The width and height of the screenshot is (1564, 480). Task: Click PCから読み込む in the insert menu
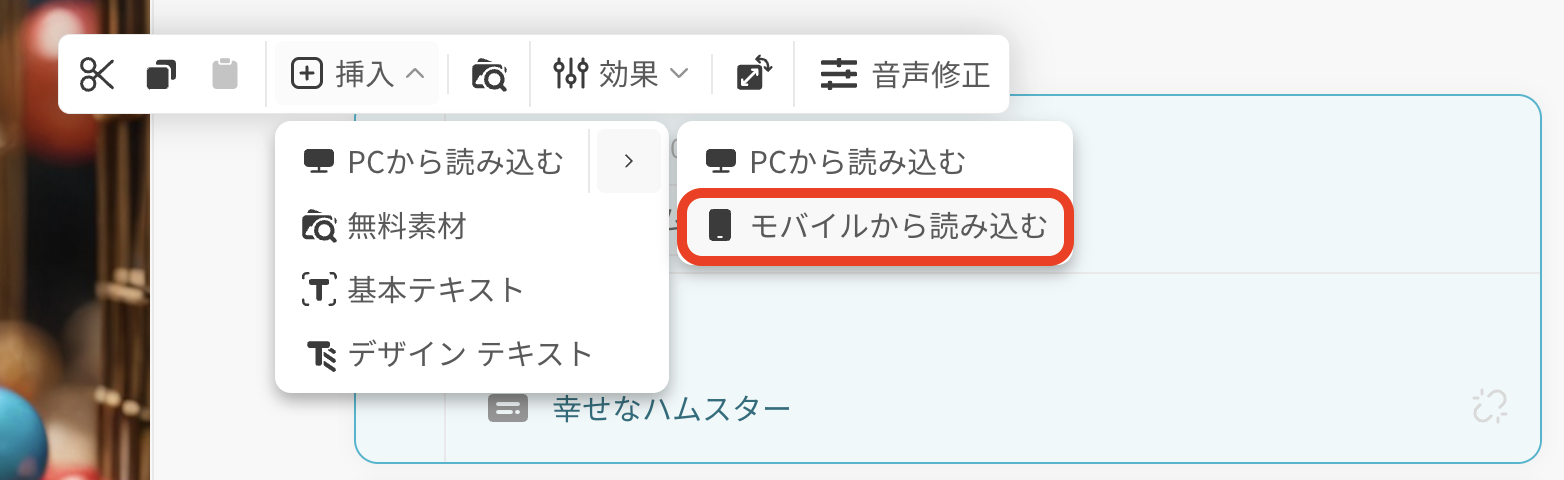pyautogui.click(x=434, y=161)
